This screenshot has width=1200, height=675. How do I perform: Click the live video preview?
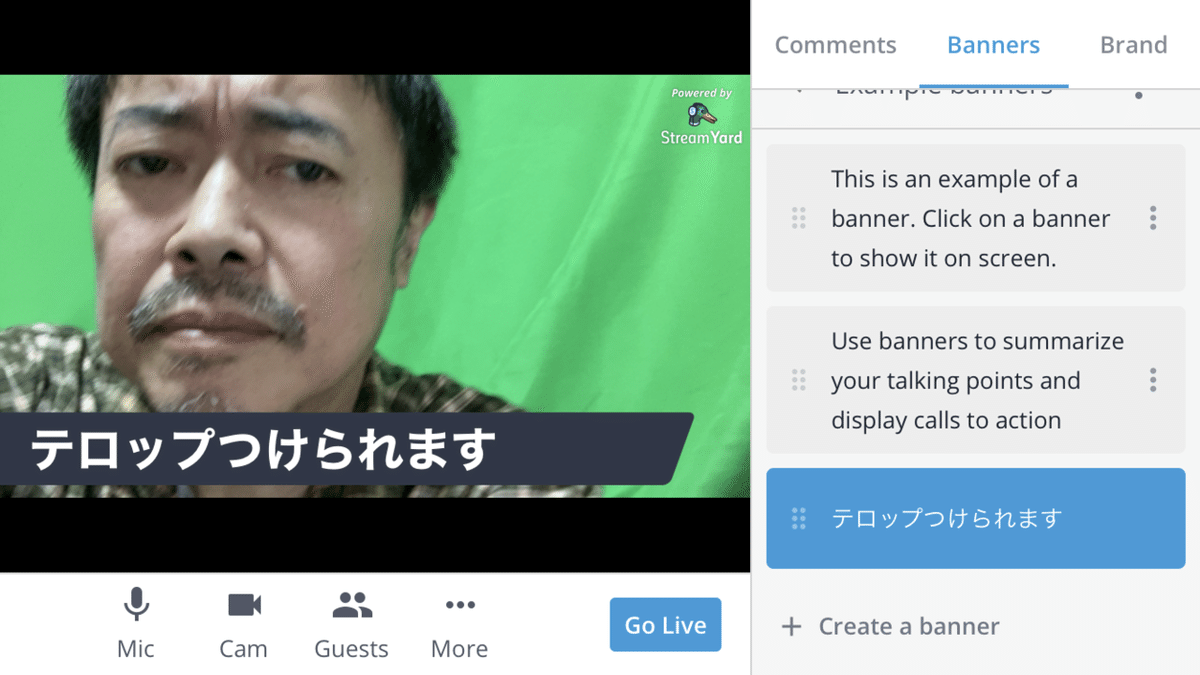click(375, 286)
